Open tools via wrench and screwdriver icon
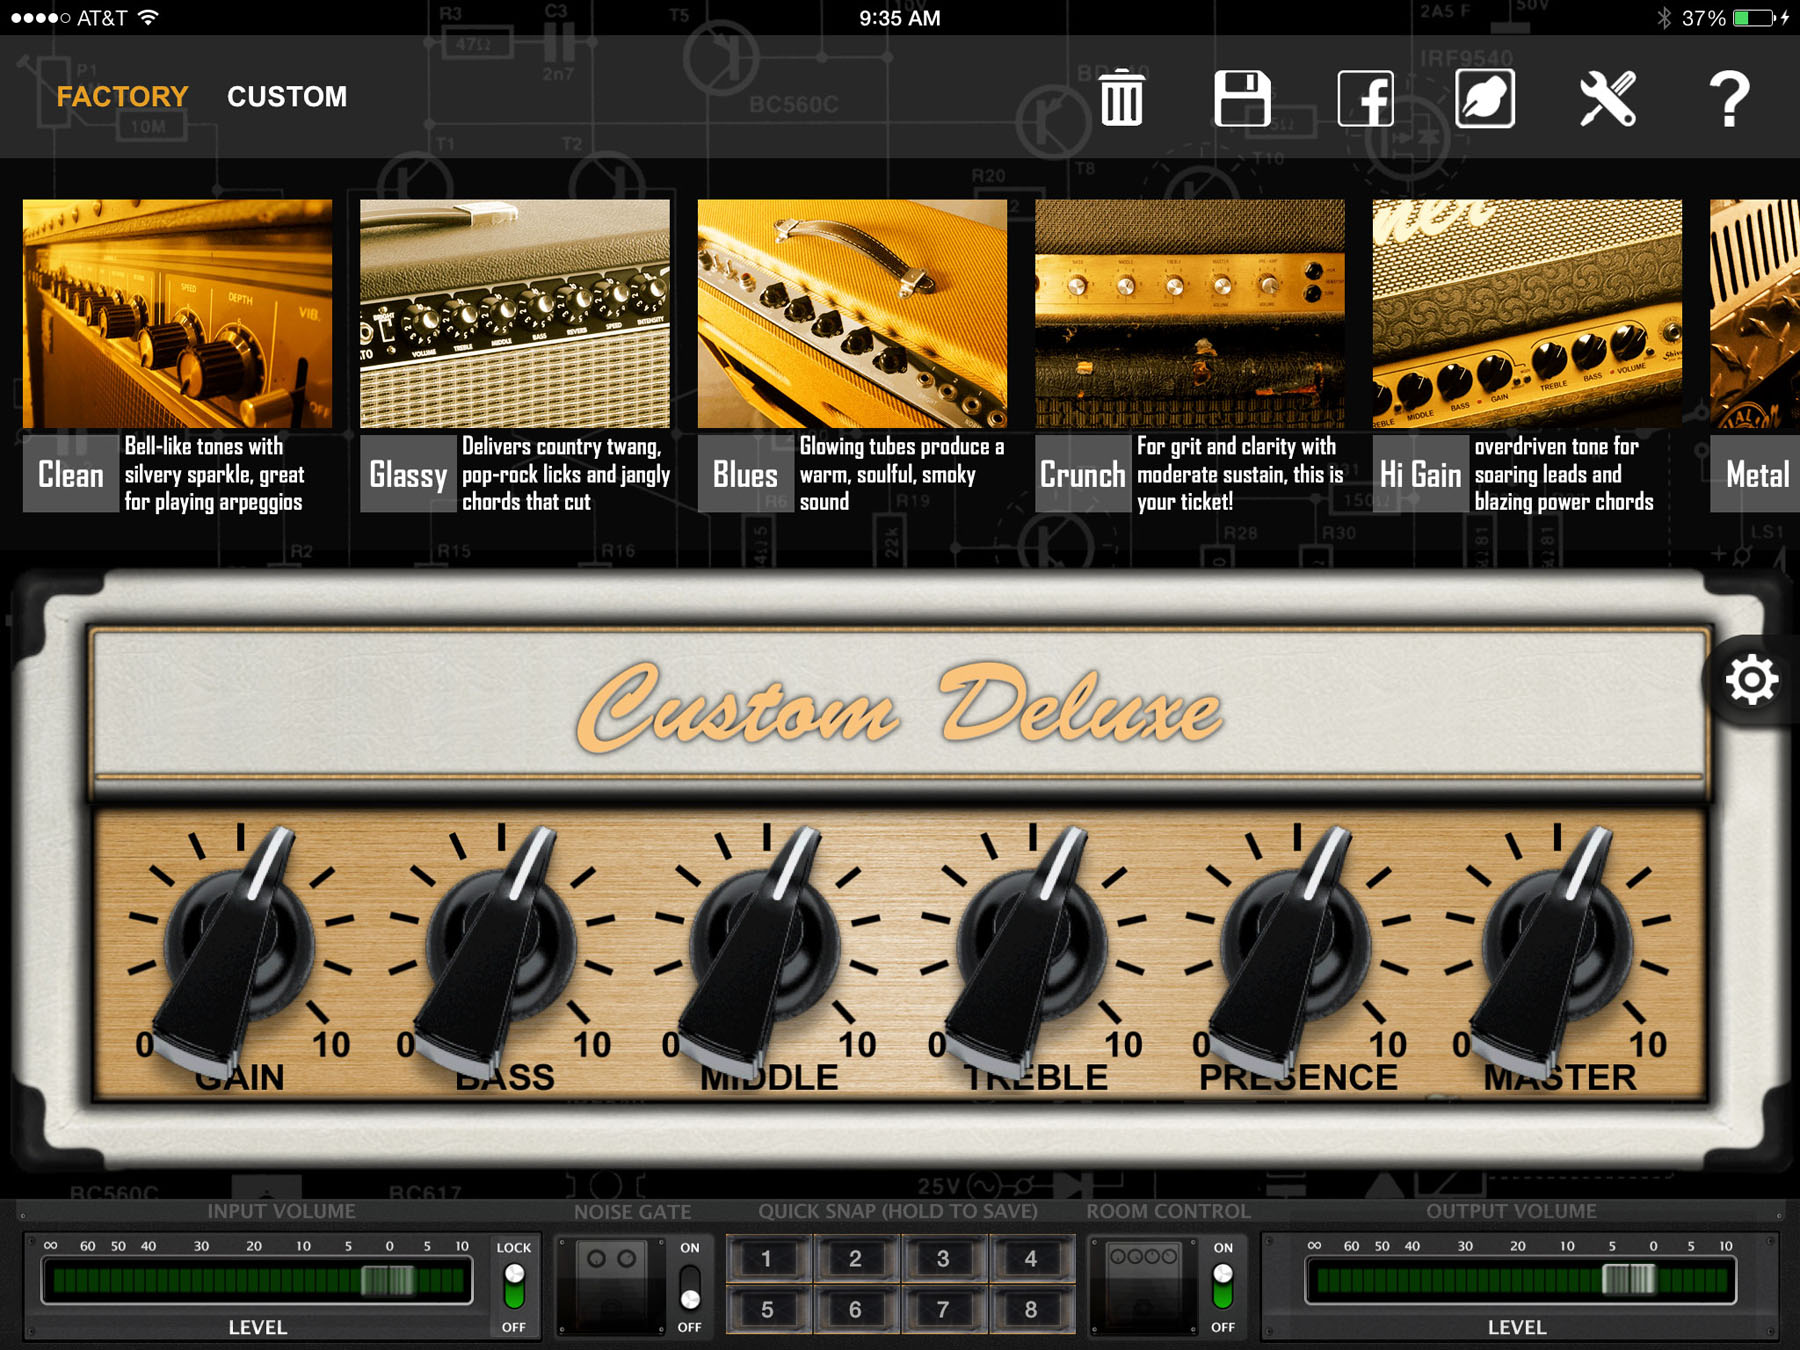Image resolution: width=1800 pixels, height=1350 pixels. (1607, 98)
